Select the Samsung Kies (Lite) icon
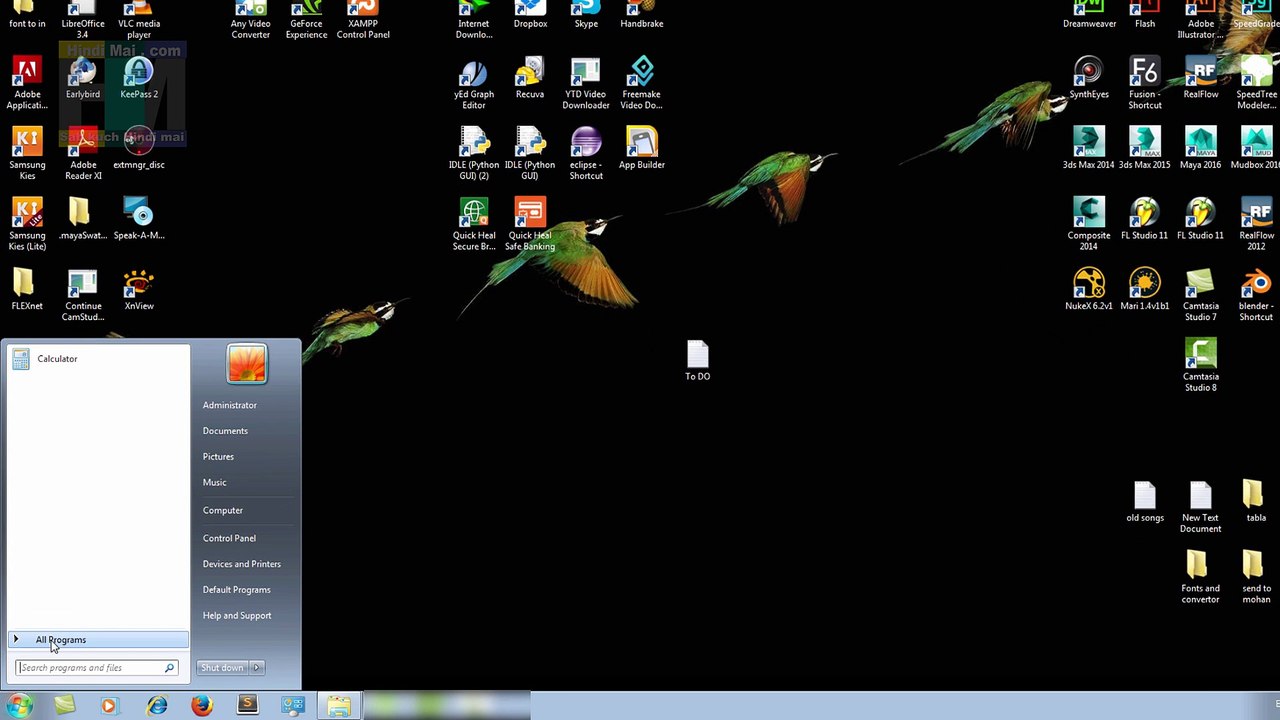1280x720 pixels. tap(27, 224)
